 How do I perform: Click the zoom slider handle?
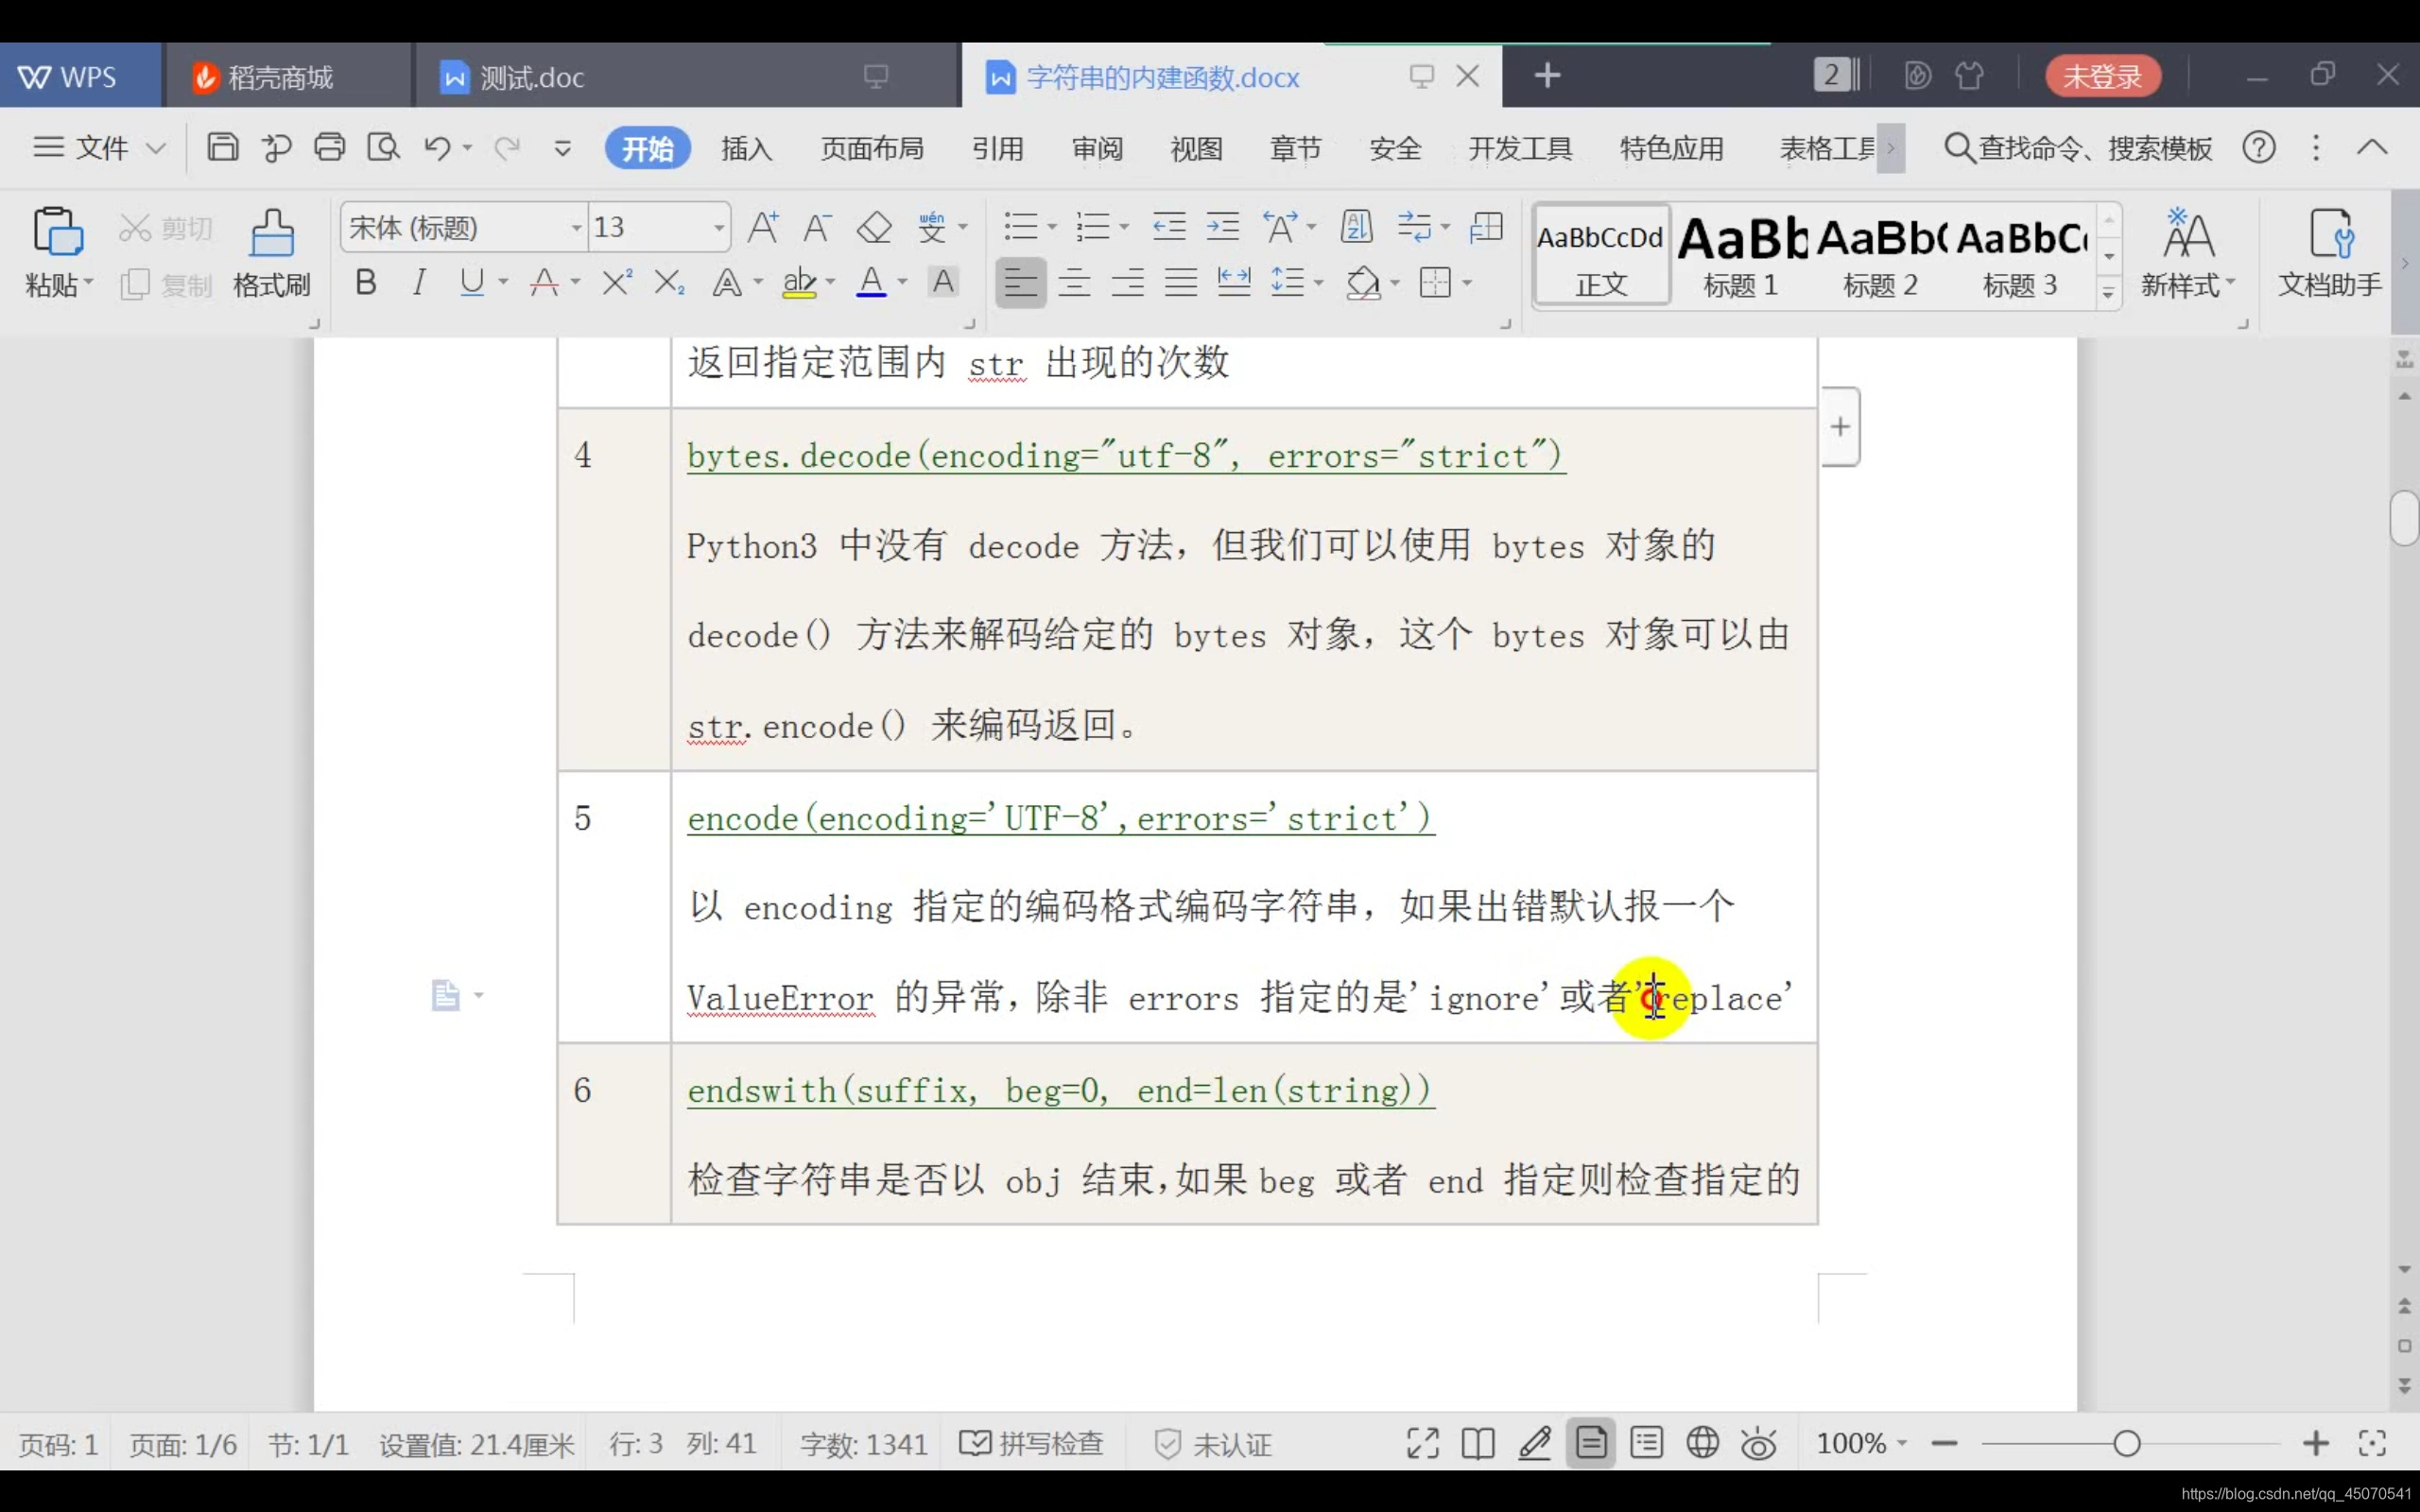[x=2127, y=1443]
